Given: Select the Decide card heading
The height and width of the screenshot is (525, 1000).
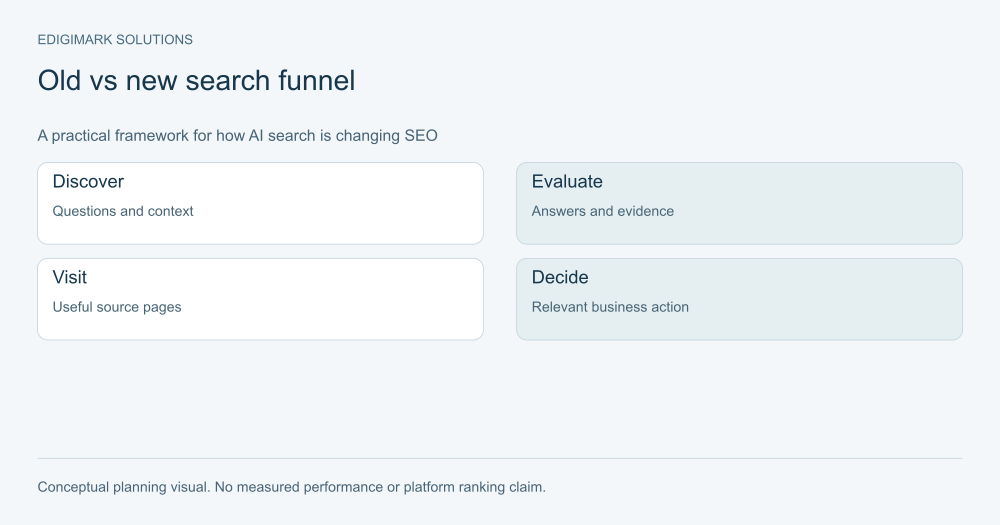Looking at the screenshot, I should pyautogui.click(x=560, y=277).
